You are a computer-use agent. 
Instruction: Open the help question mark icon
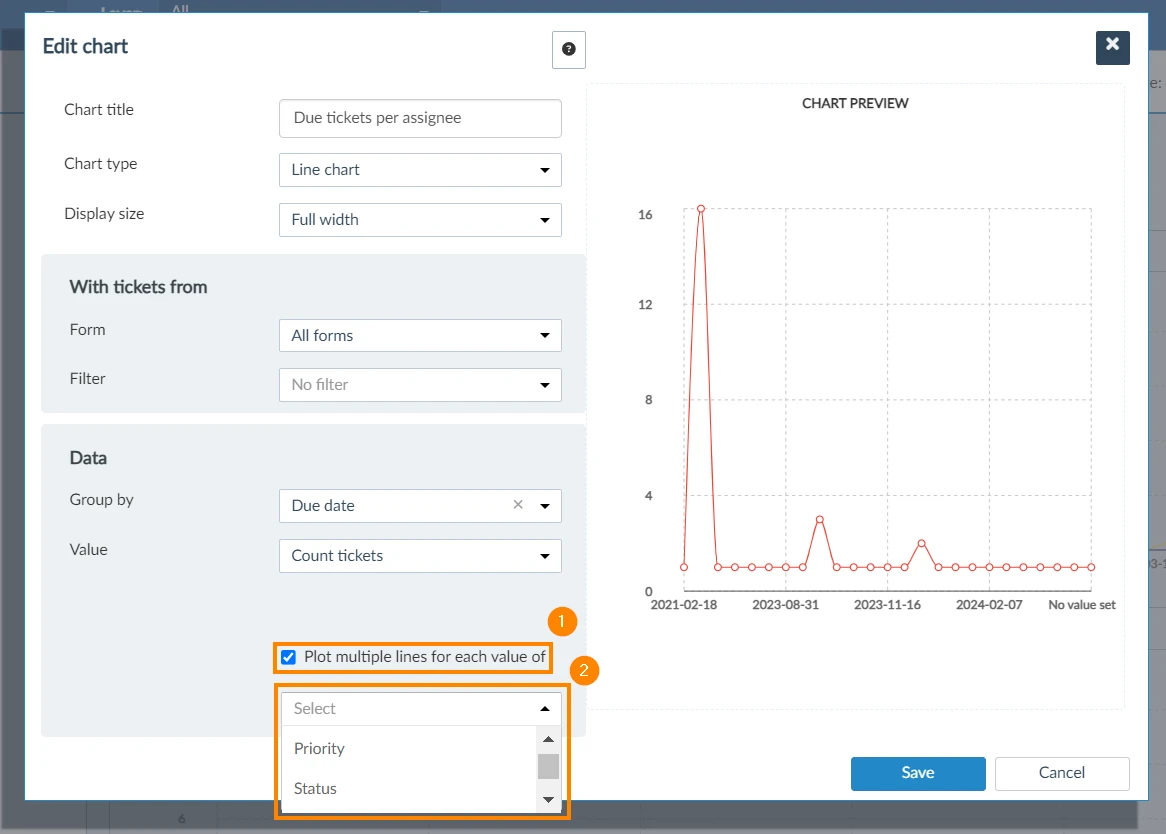(568, 50)
